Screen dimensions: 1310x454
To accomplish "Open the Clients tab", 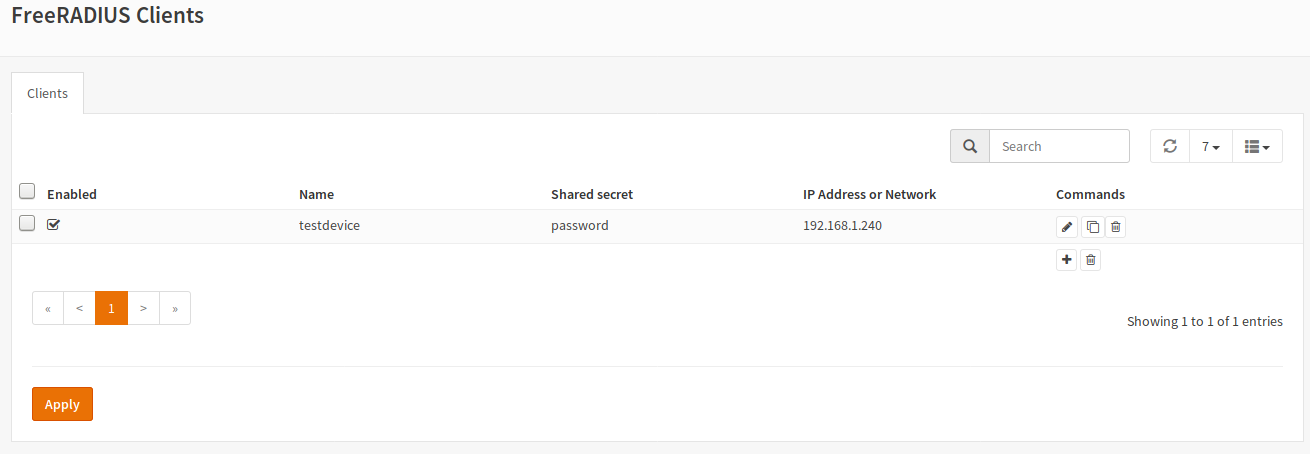I will [x=48, y=93].
